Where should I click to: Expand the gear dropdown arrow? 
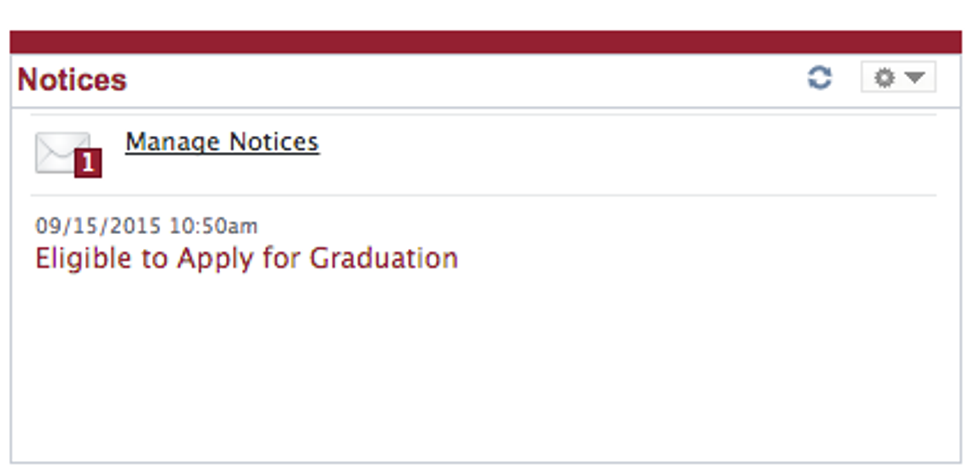915,78
